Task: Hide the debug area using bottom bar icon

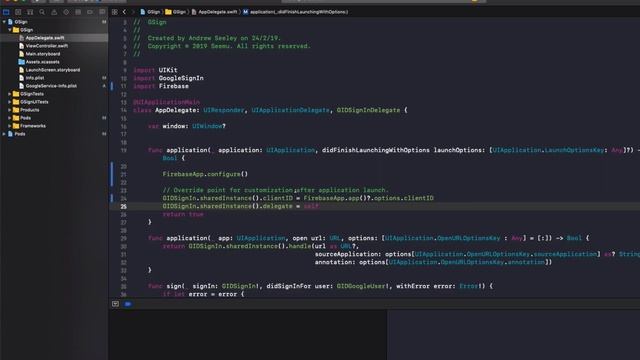Action: pyautogui.click(x=116, y=304)
